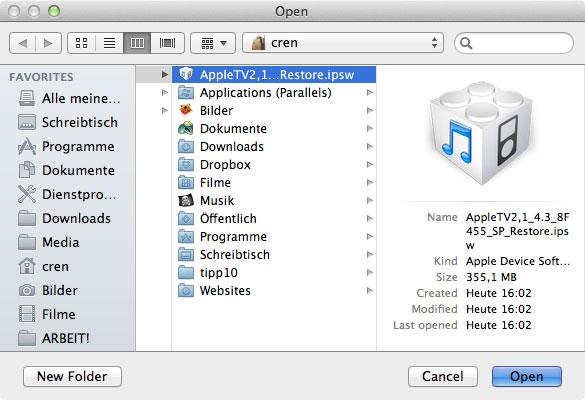Go forward to next folder
Screen dimensions: 585x400
click(48, 43)
